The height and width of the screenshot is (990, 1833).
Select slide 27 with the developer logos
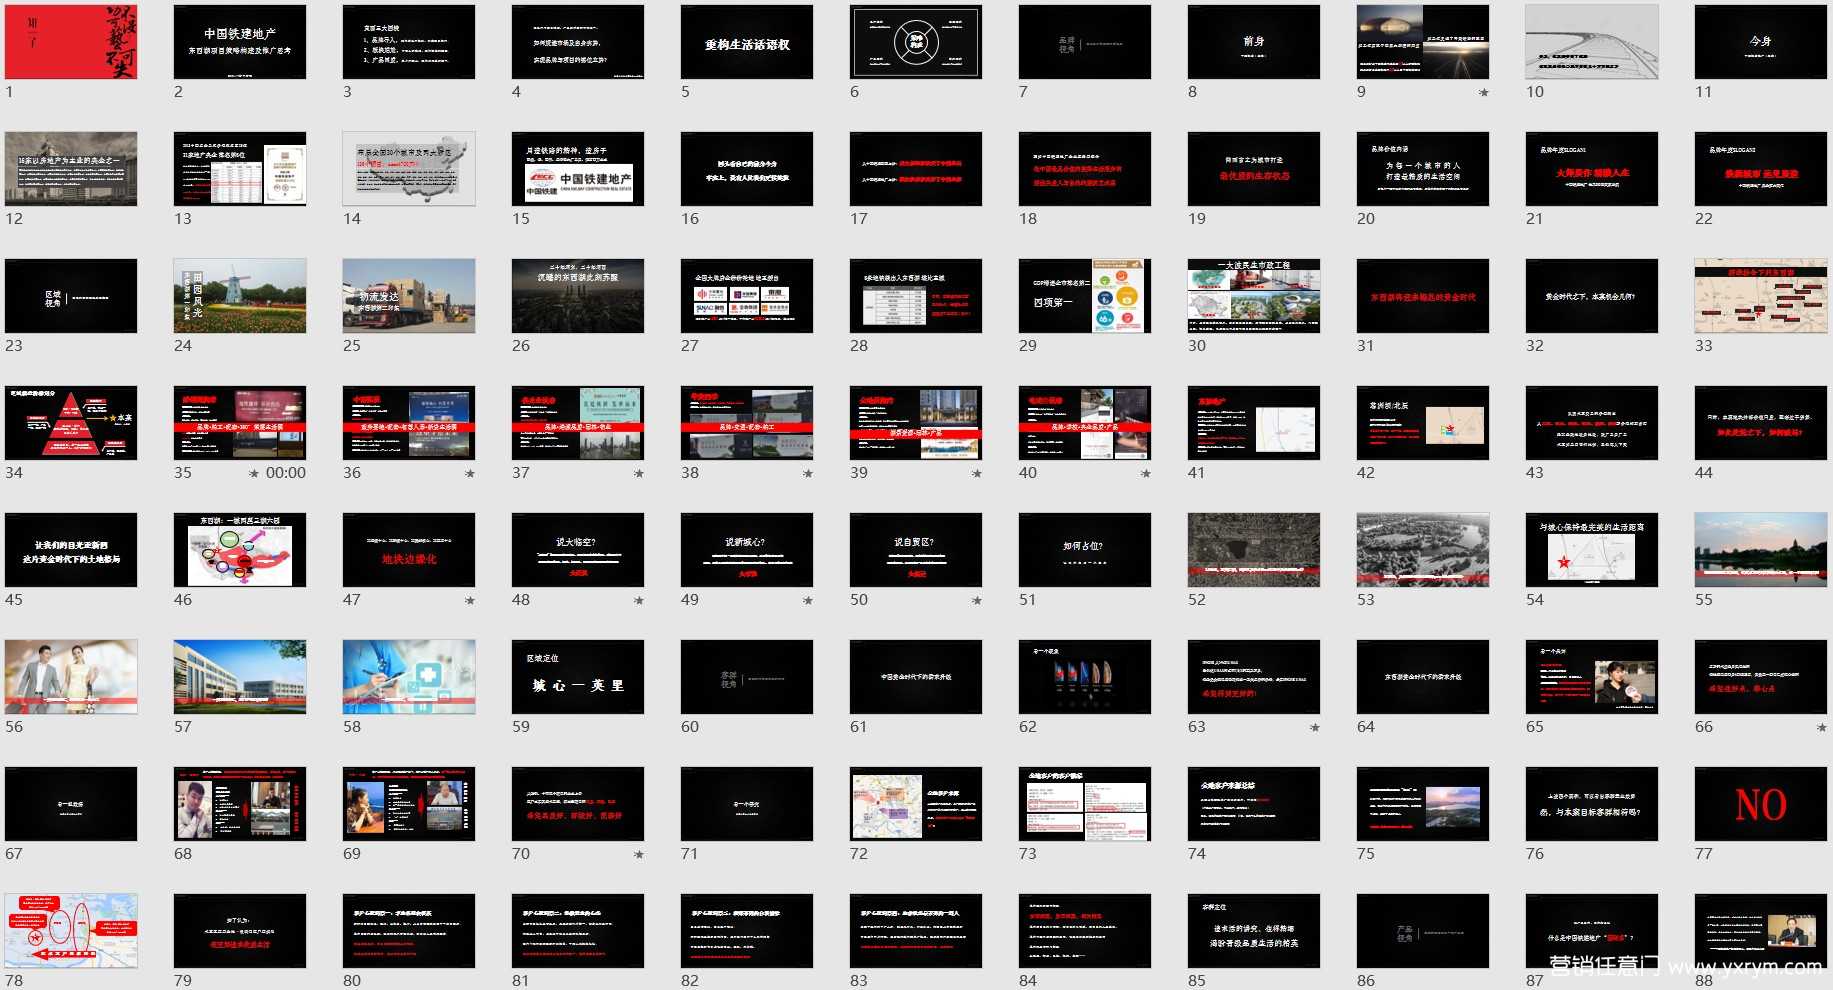(747, 296)
